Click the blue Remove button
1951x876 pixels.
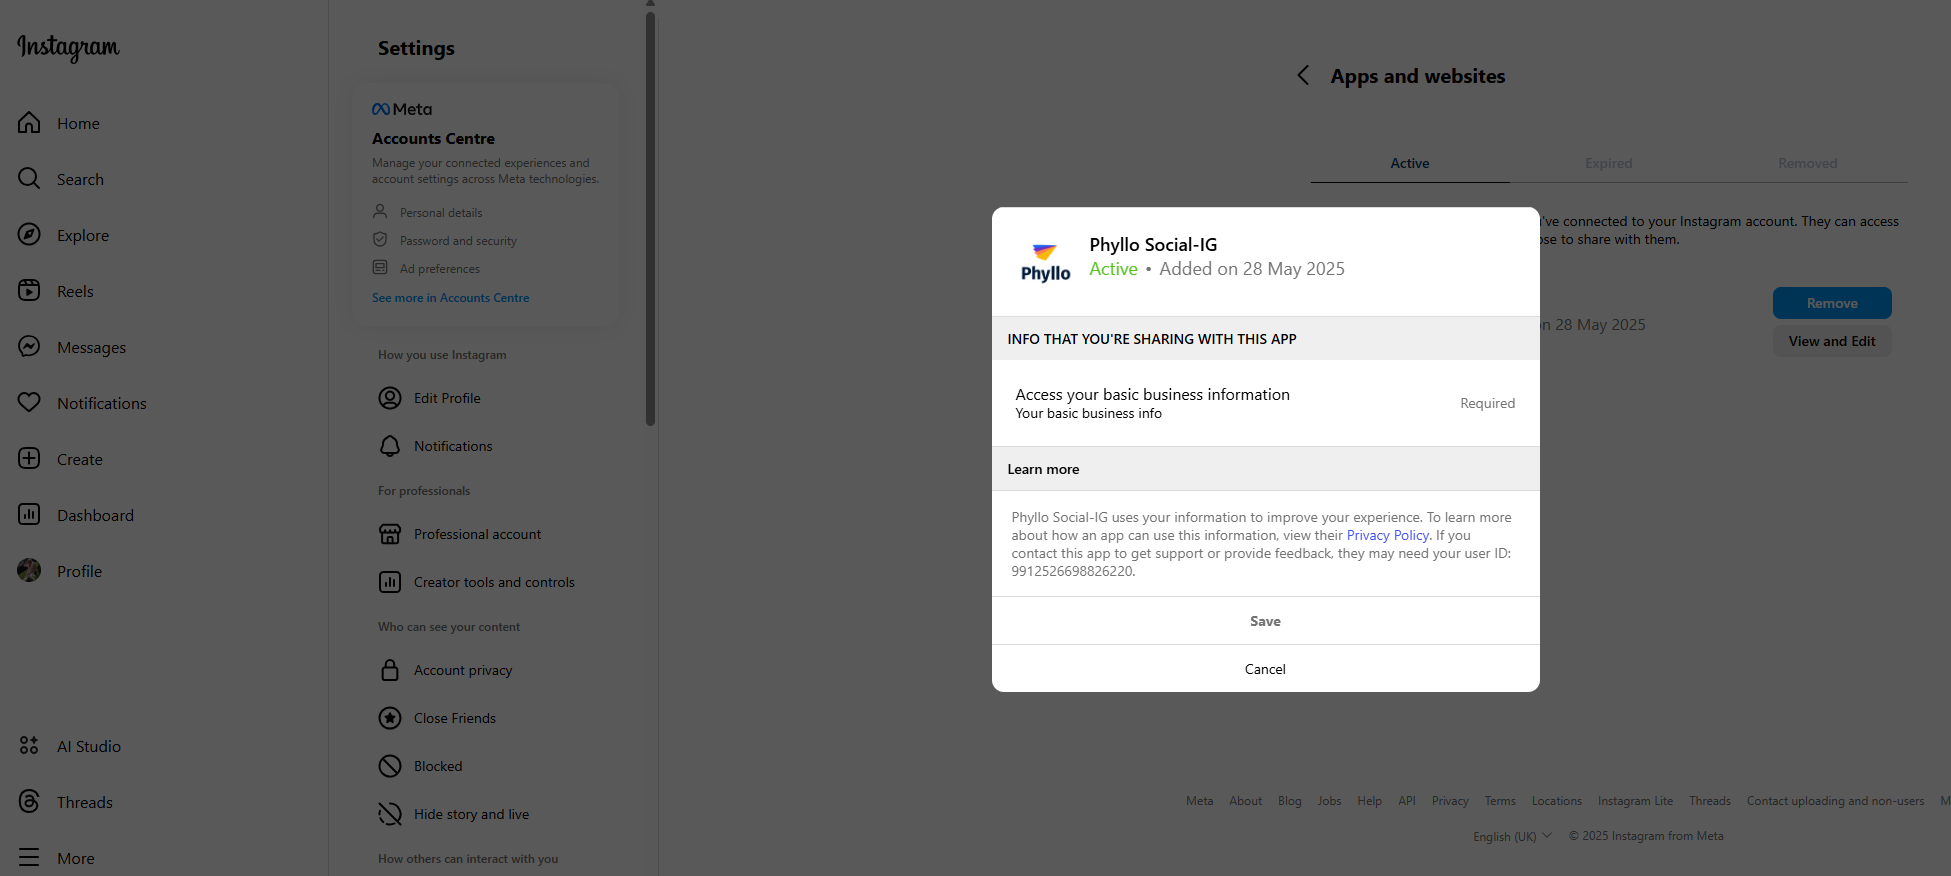point(1832,303)
